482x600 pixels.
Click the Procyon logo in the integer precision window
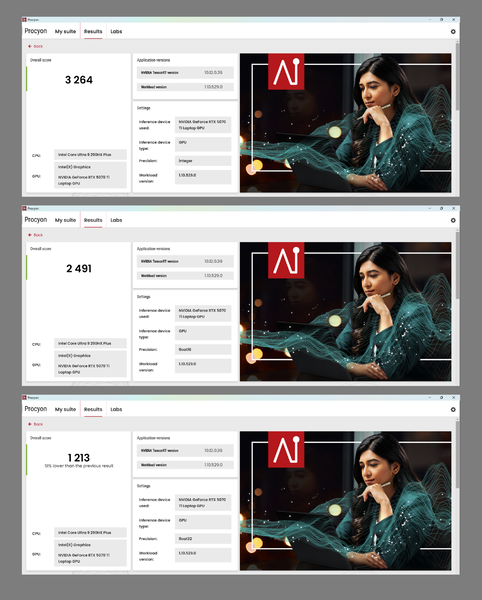[36, 31]
